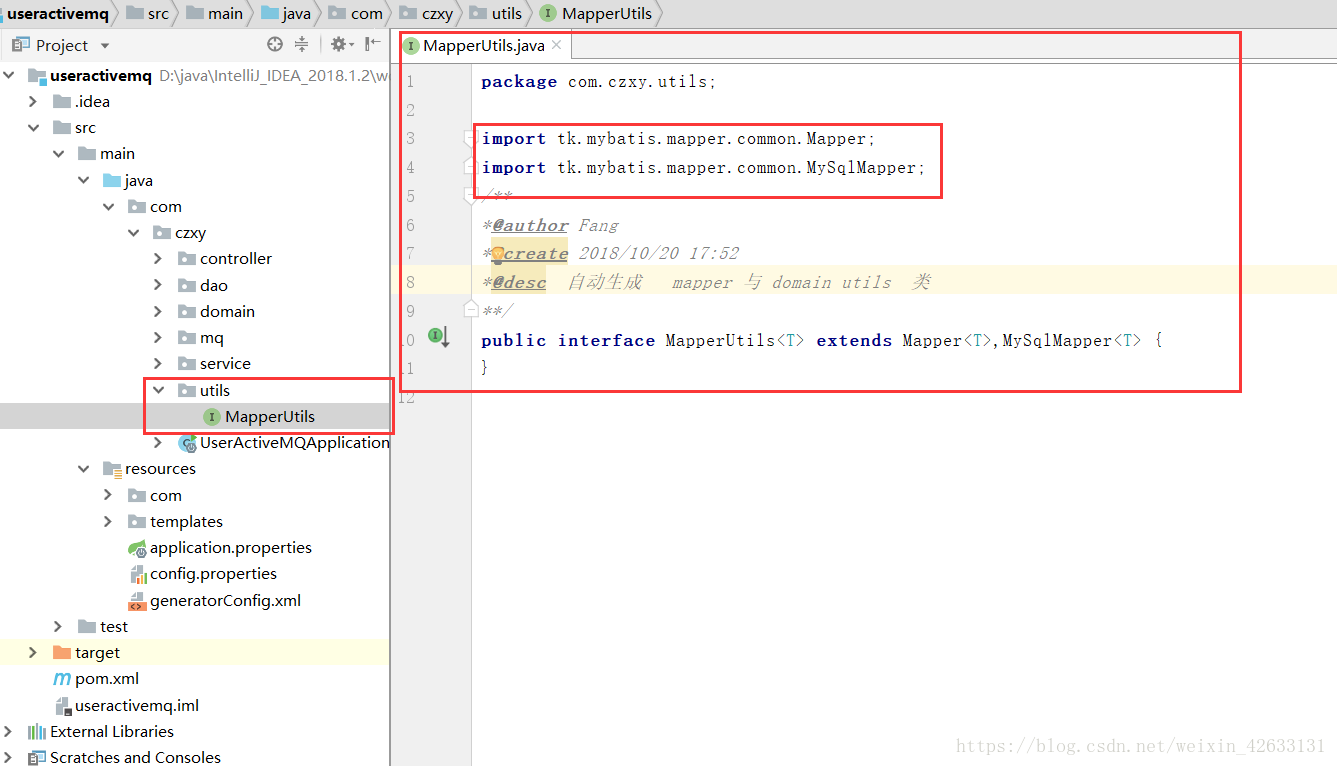This screenshot has width=1337, height=766.
Task: Click the @desc tag in the comment
Action: 519,282
